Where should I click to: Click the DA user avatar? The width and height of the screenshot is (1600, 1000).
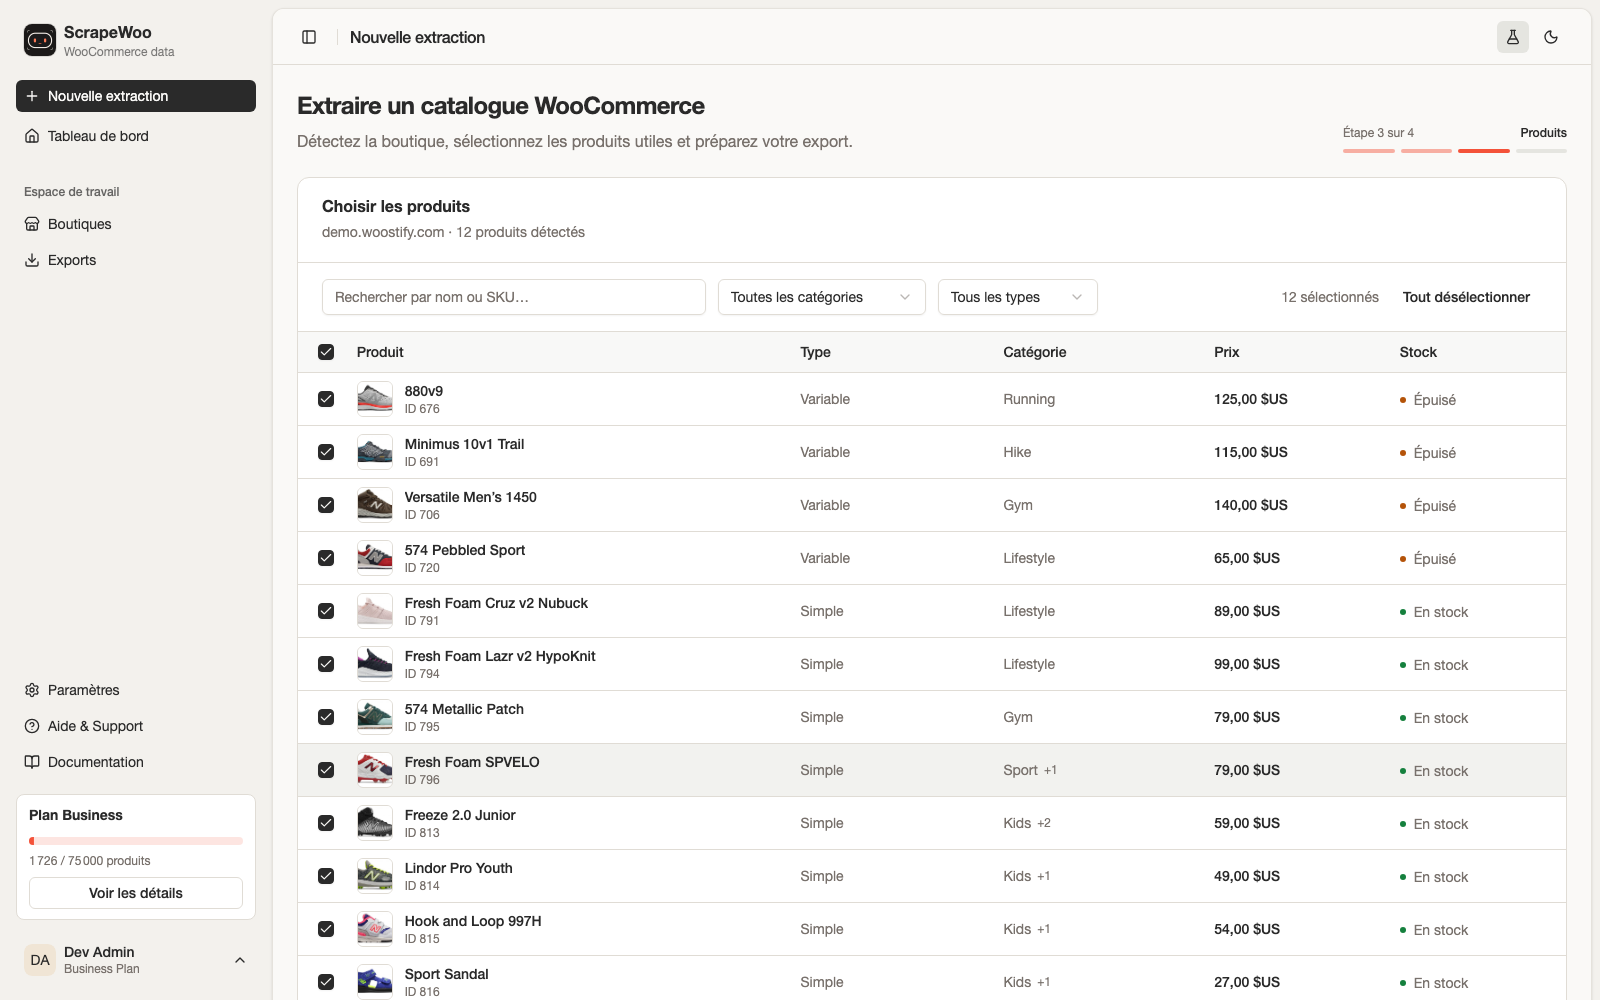[x=40, y=960]
